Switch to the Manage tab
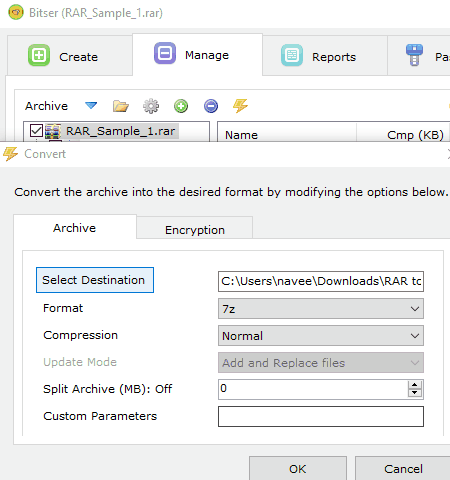This screenshot has height=480, width=450. (x=197, y=54)
